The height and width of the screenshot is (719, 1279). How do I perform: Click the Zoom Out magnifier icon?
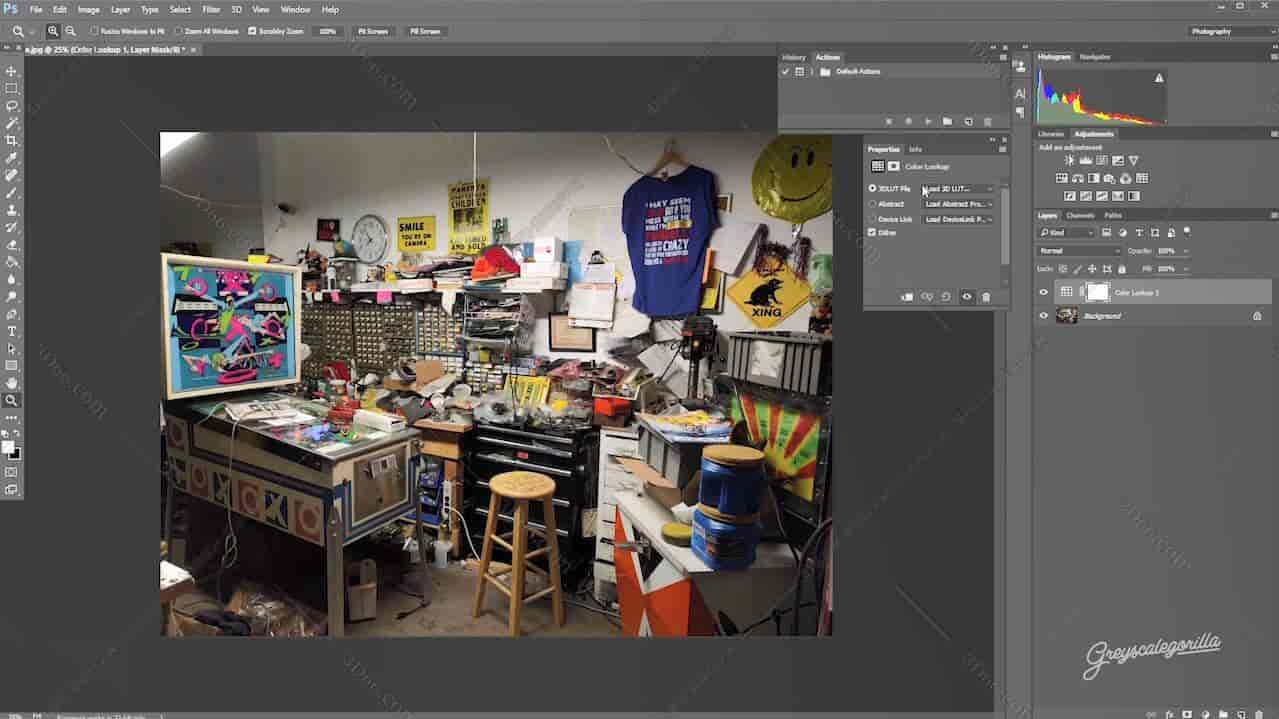click(70, 31)
